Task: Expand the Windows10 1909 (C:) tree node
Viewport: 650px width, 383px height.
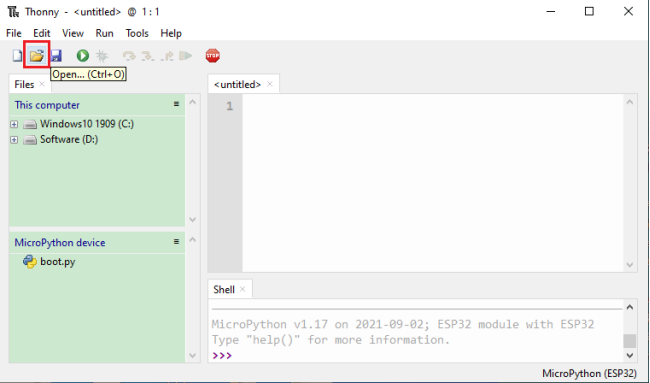Action: pos(14,124)
